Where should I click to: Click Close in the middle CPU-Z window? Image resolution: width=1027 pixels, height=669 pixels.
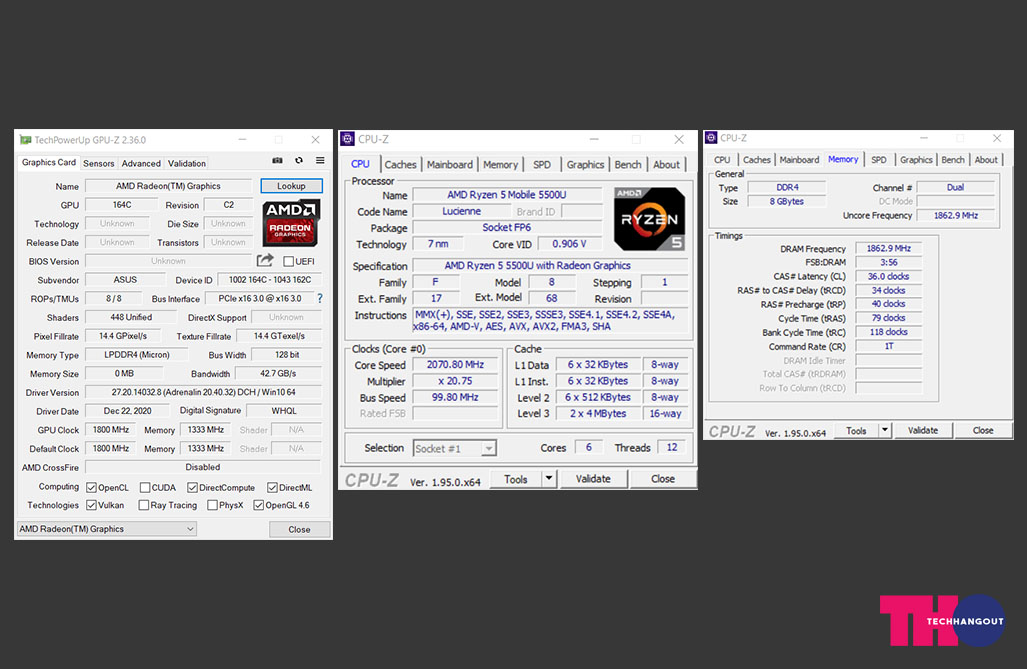point(663,479)
